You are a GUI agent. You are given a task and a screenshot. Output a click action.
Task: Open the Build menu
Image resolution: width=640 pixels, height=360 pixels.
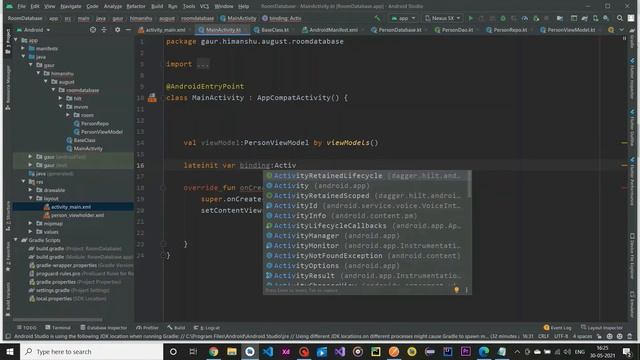[157, 6]
